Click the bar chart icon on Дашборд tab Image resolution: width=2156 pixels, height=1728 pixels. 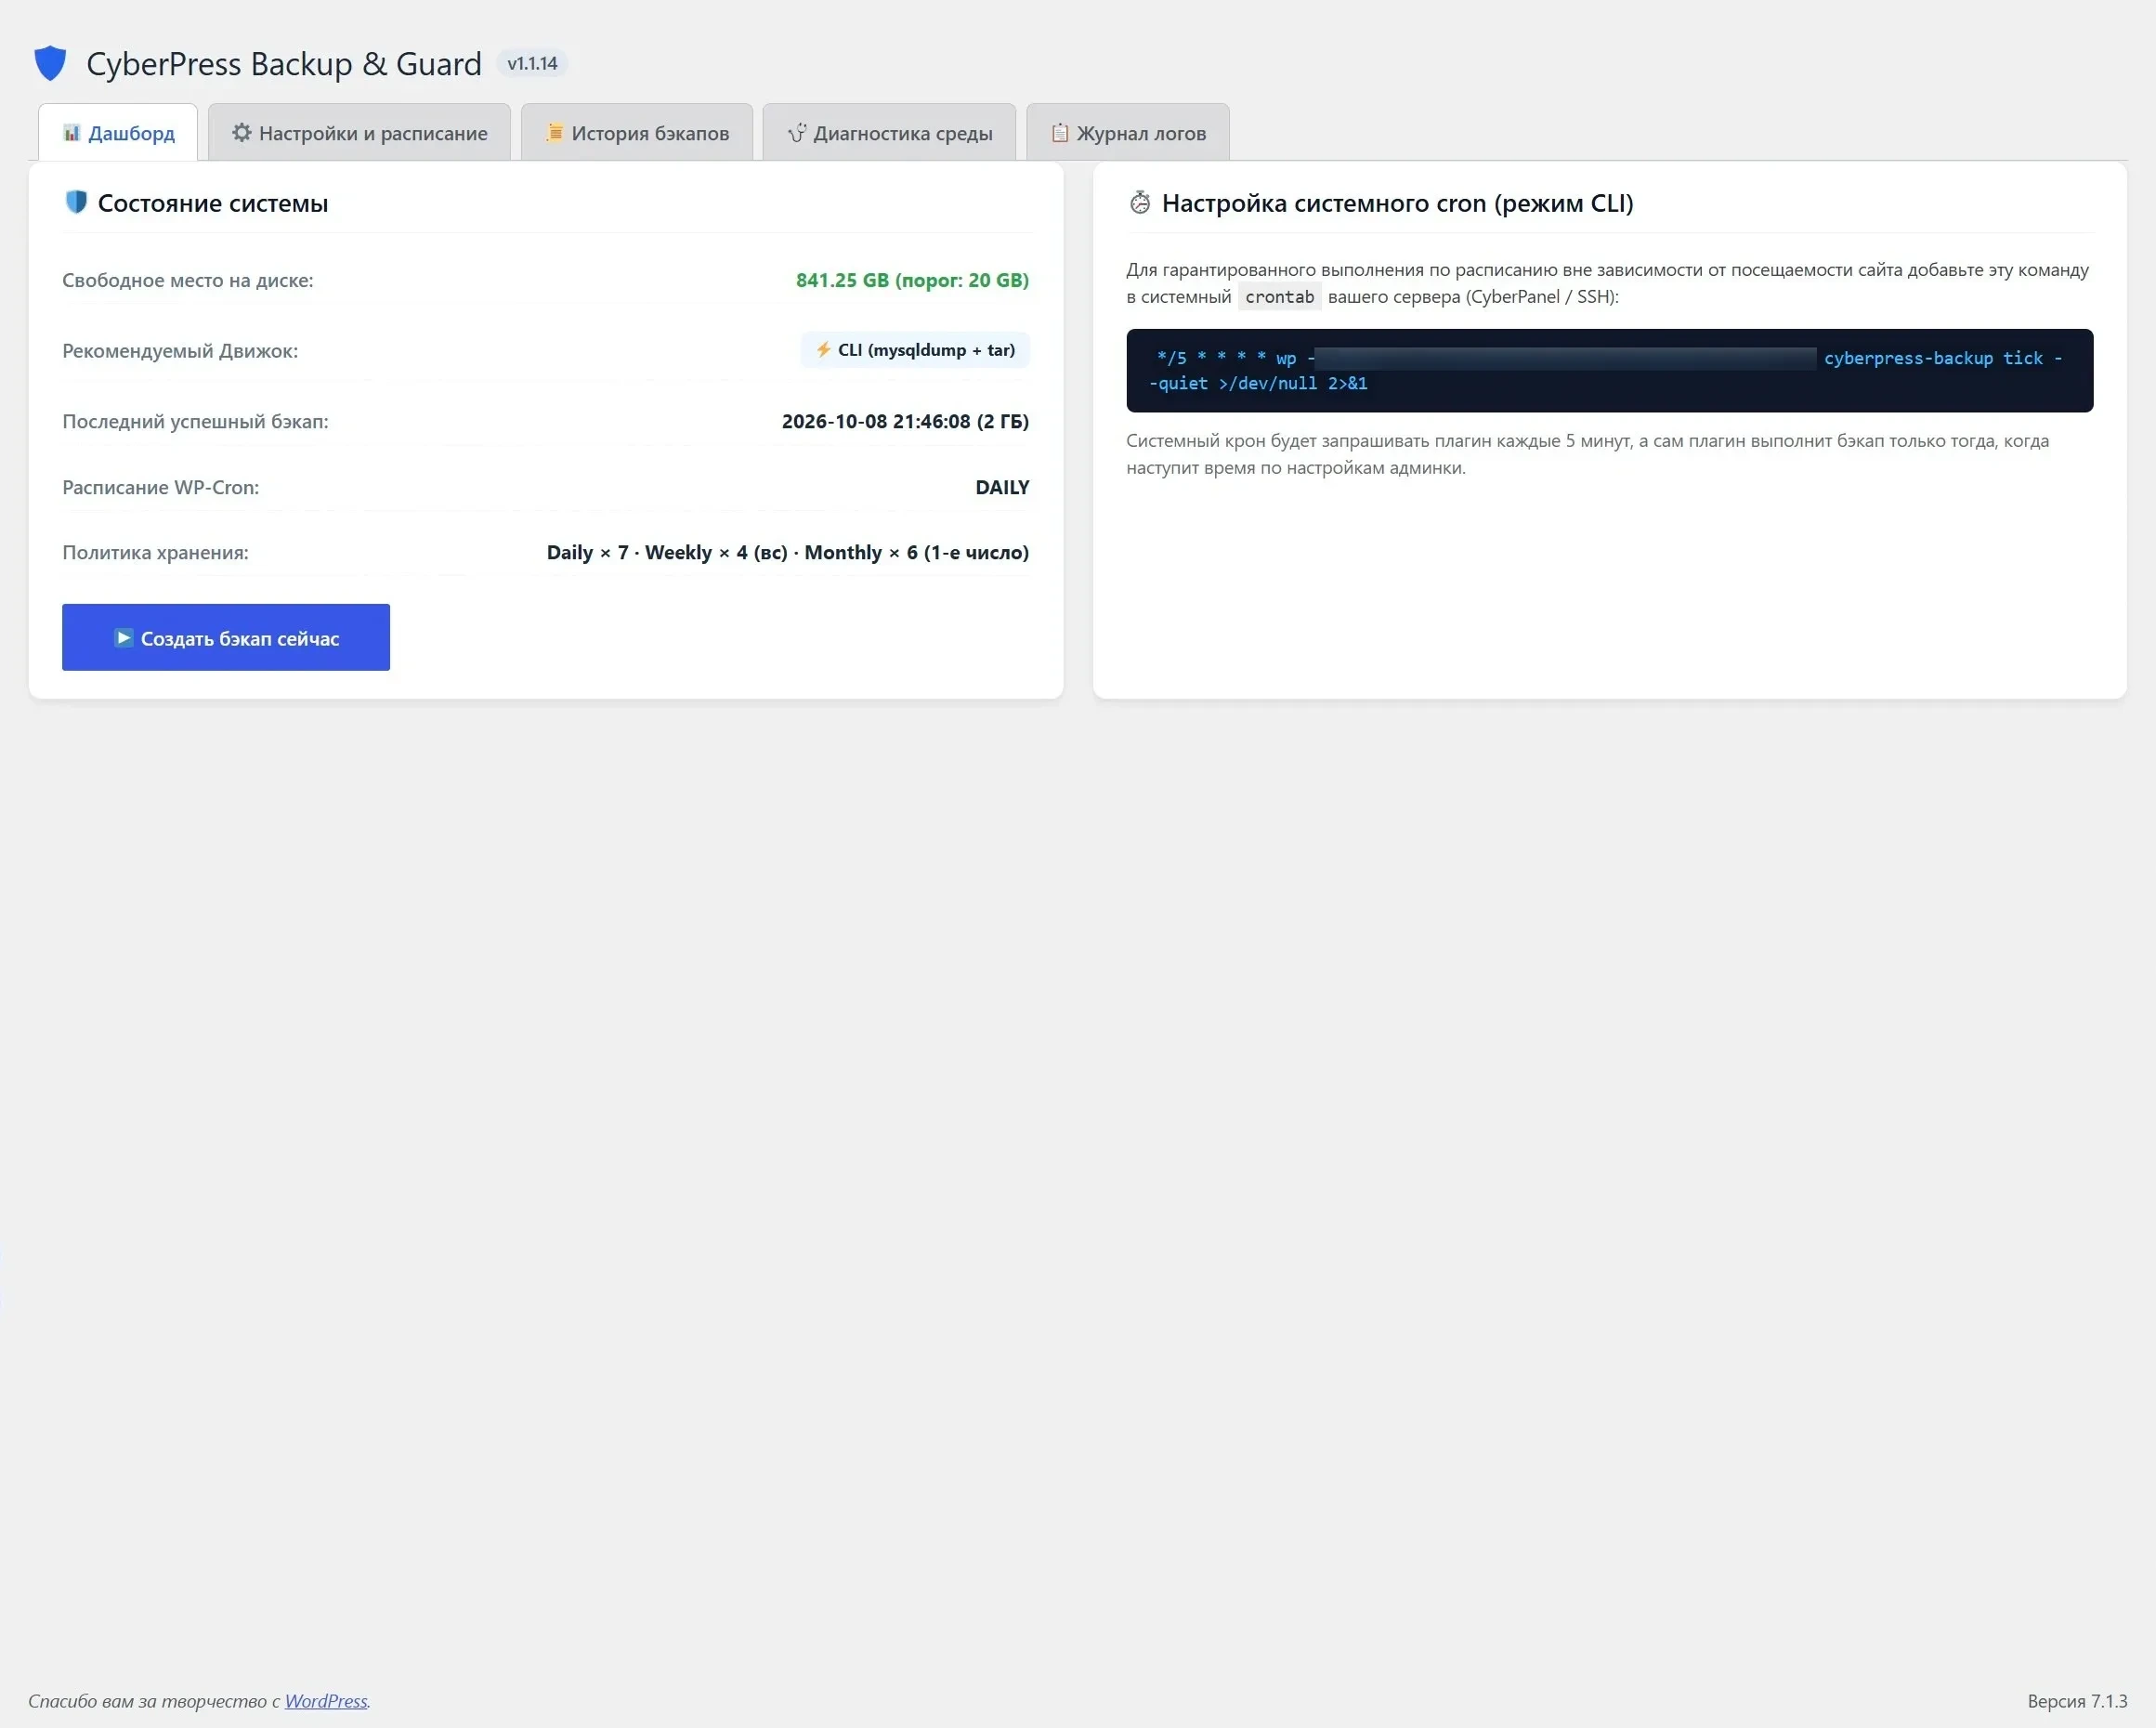point(72,132)
